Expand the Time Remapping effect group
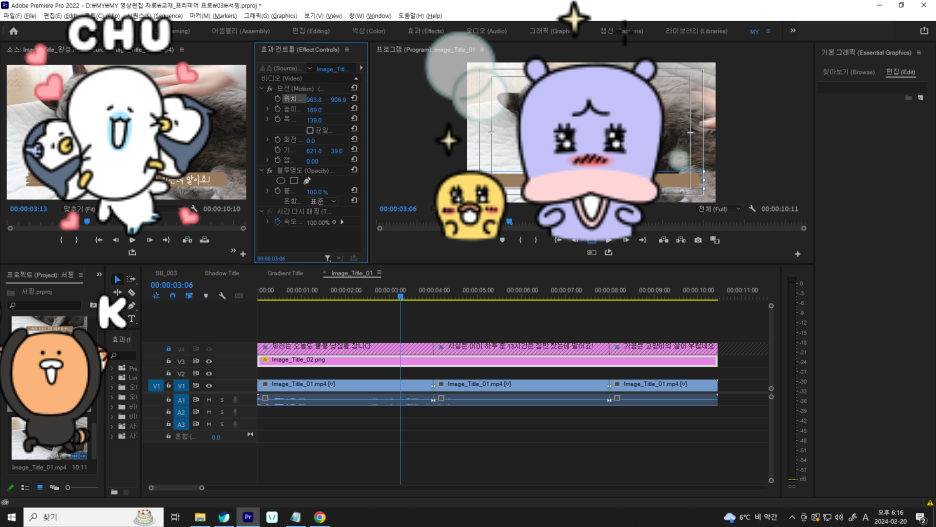936x527 pixels. tap(261, 211)
